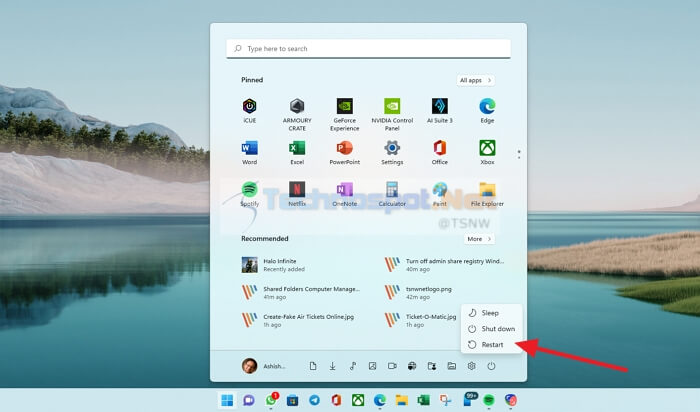Open Office icon on the taskbar
The image size is (700, 412).
[x=336, y=400]
